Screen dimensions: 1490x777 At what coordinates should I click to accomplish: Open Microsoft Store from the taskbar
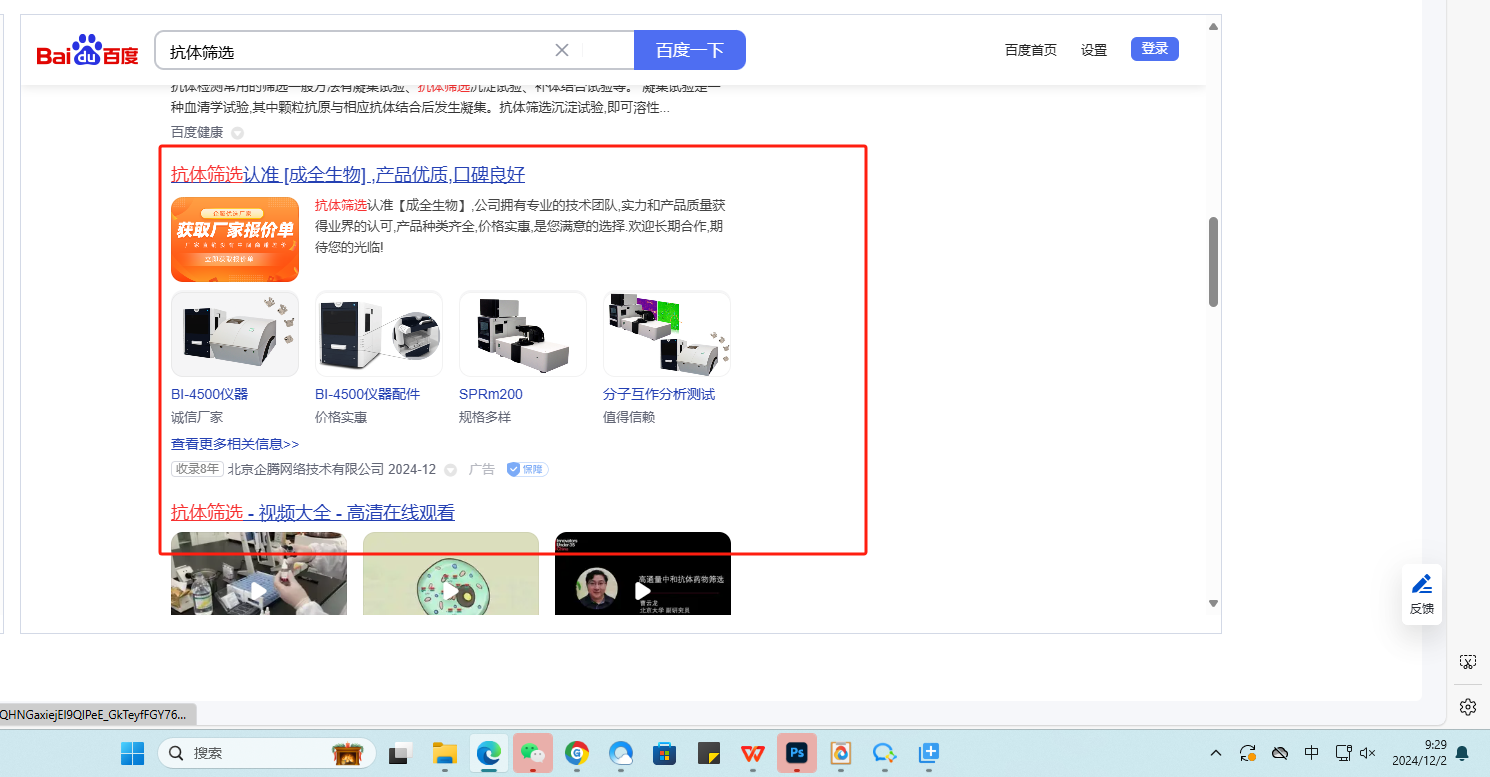665,753
